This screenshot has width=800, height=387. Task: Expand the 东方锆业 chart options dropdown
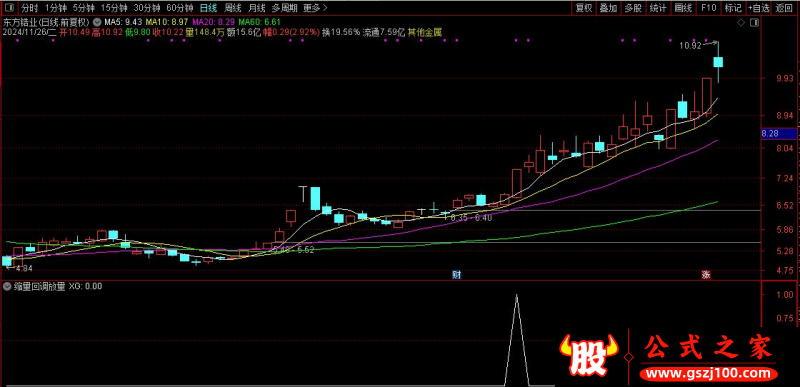click(x=96, y=22)
